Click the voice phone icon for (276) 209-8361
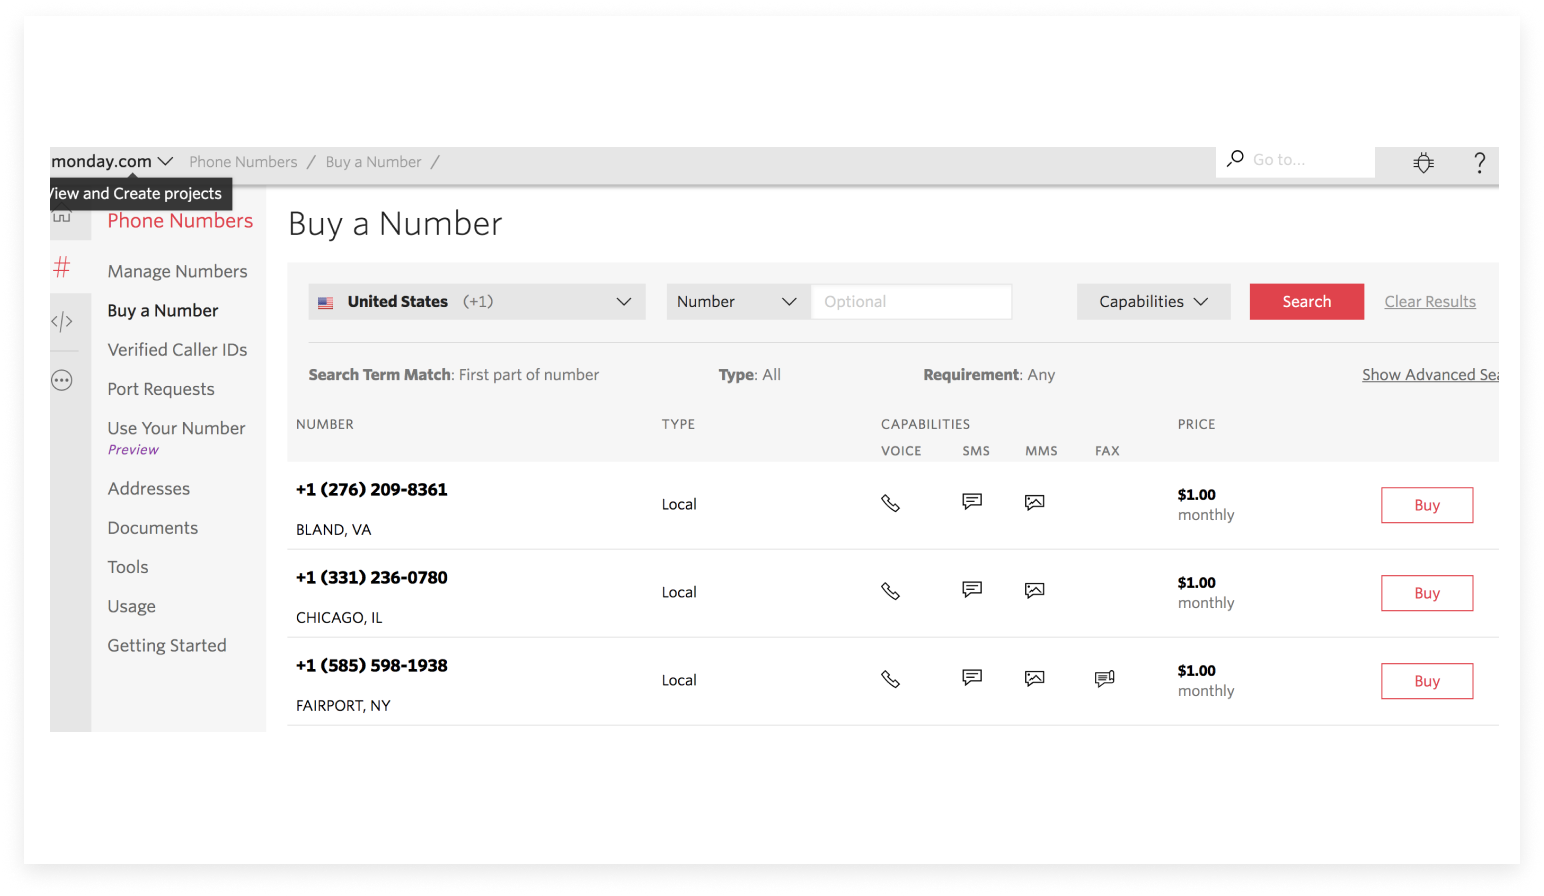Screen dimensions: 1544x896 click(891, 503)
